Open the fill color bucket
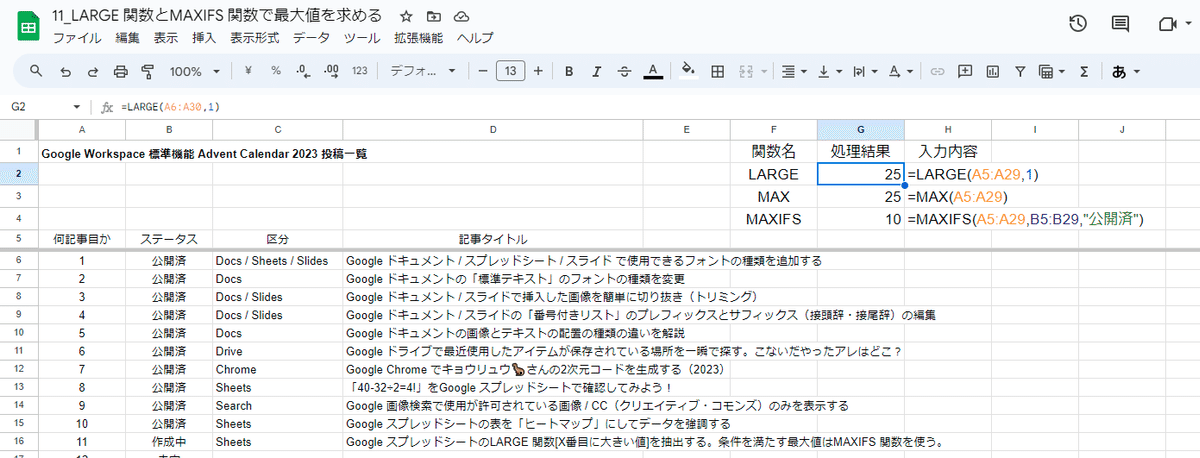 point(688,71)
